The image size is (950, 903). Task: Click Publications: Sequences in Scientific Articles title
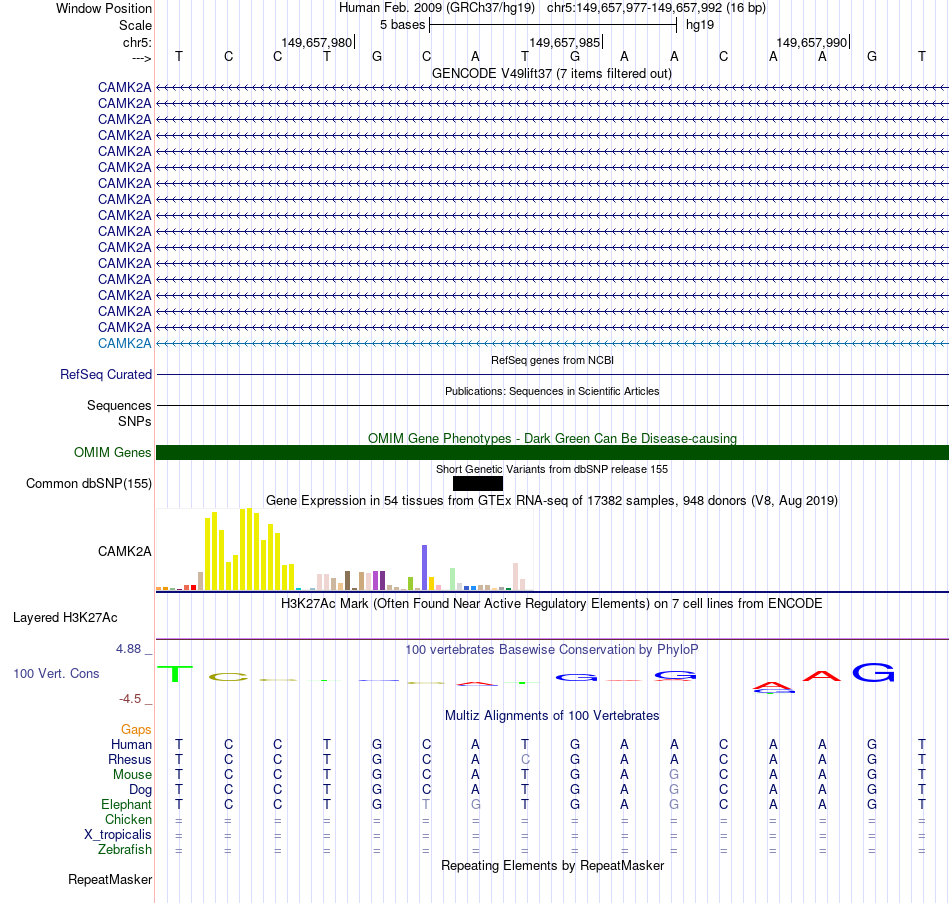click(552, 391)
